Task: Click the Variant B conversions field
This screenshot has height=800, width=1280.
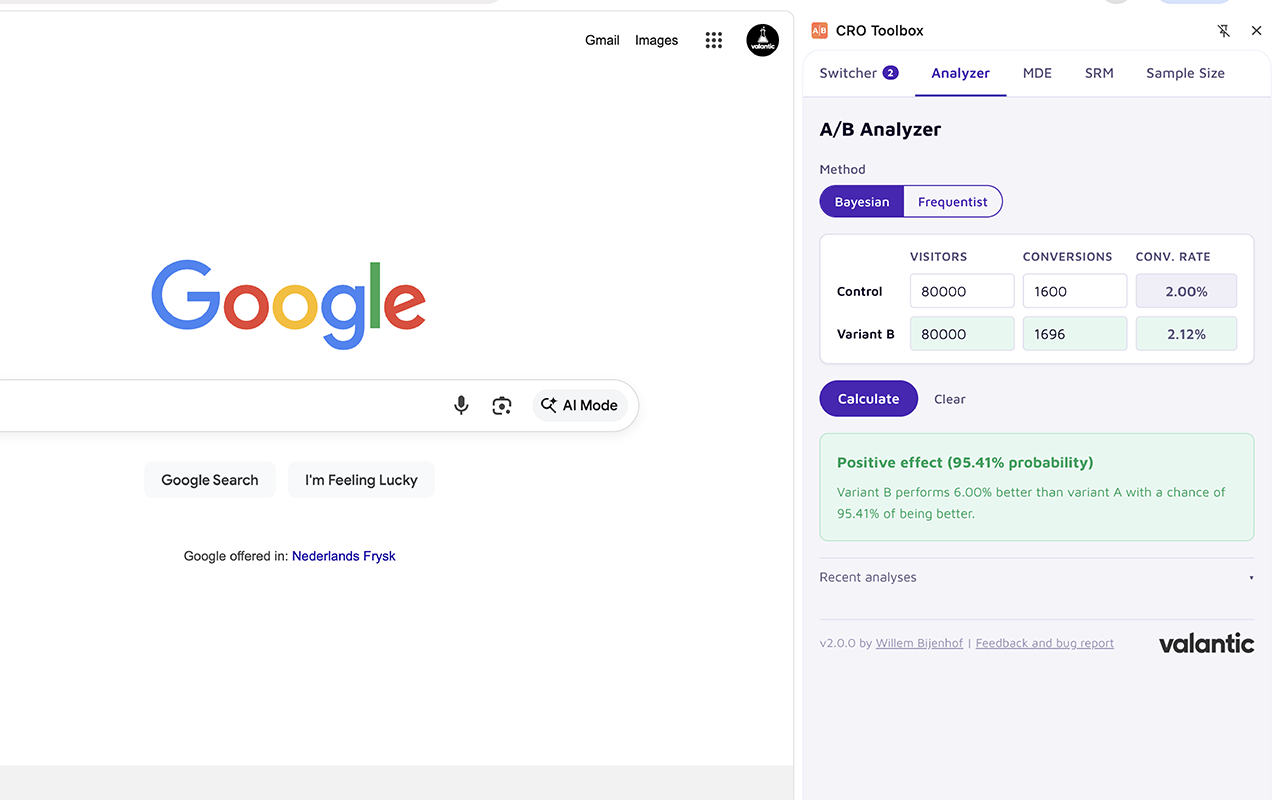Action: pyautogui.click(x=1075, y=334)
